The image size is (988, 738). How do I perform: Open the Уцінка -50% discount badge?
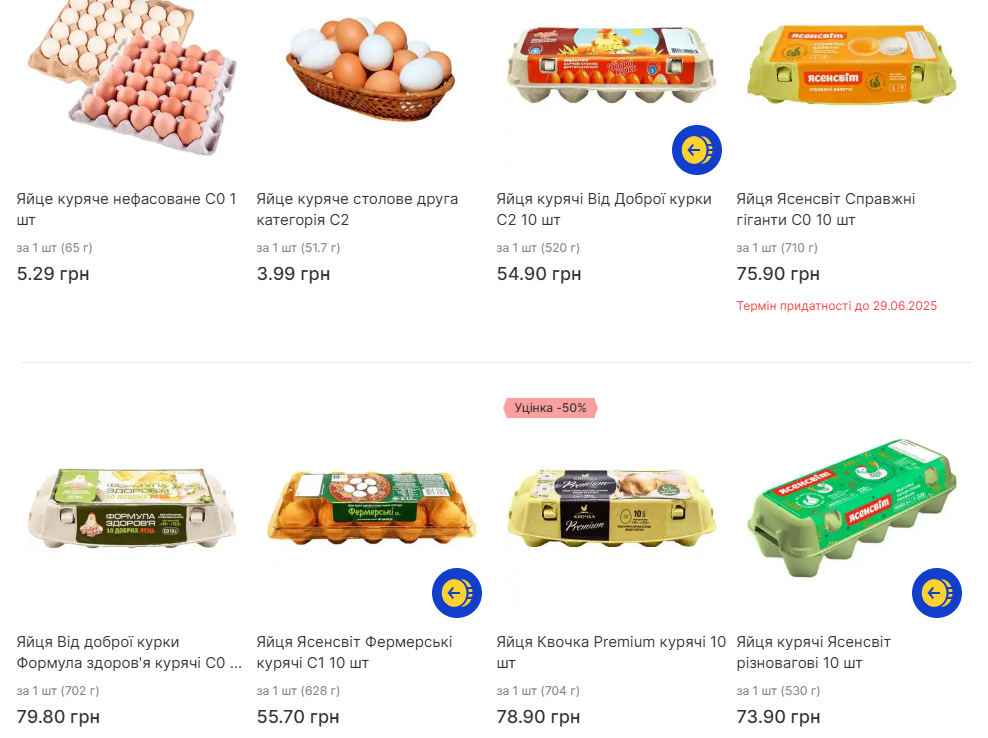click(548, 408)
